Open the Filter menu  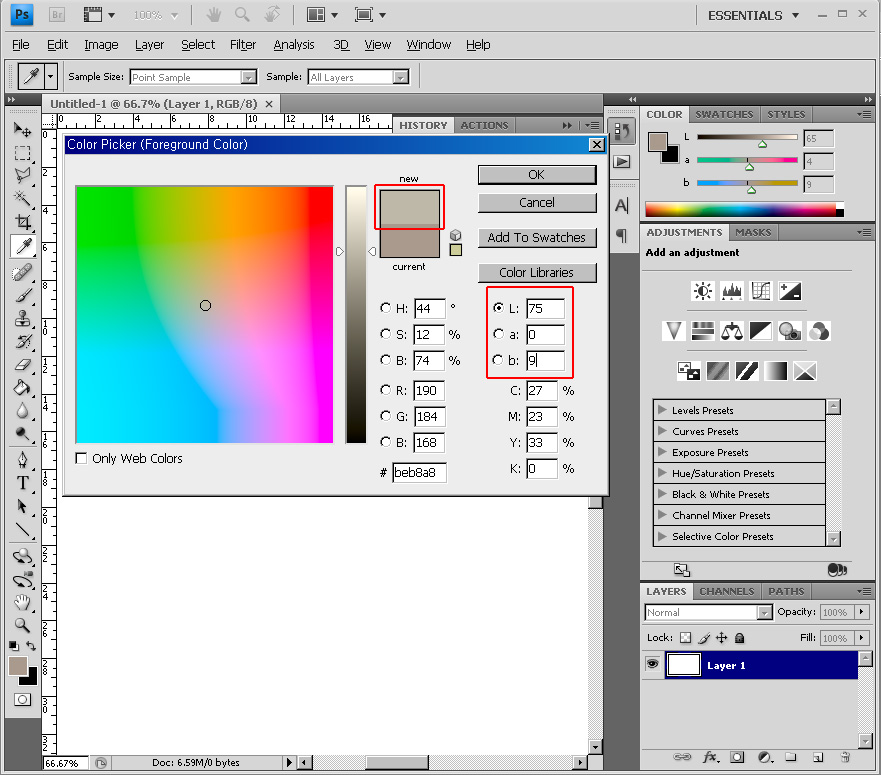(243, 45)
